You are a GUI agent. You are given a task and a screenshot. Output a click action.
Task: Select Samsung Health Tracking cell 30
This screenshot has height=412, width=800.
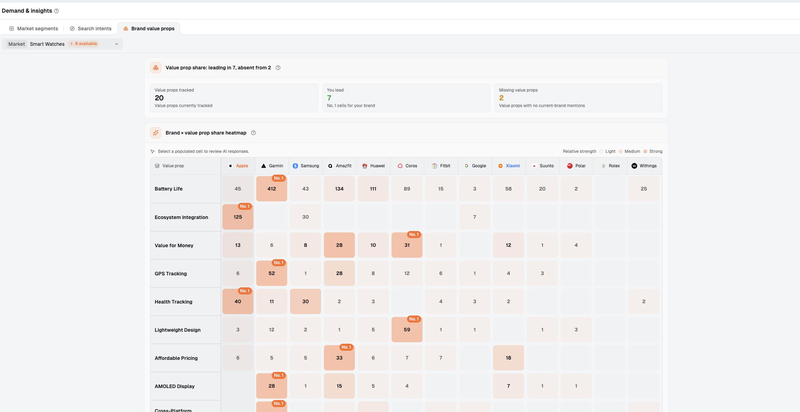(x=305, y=301)
